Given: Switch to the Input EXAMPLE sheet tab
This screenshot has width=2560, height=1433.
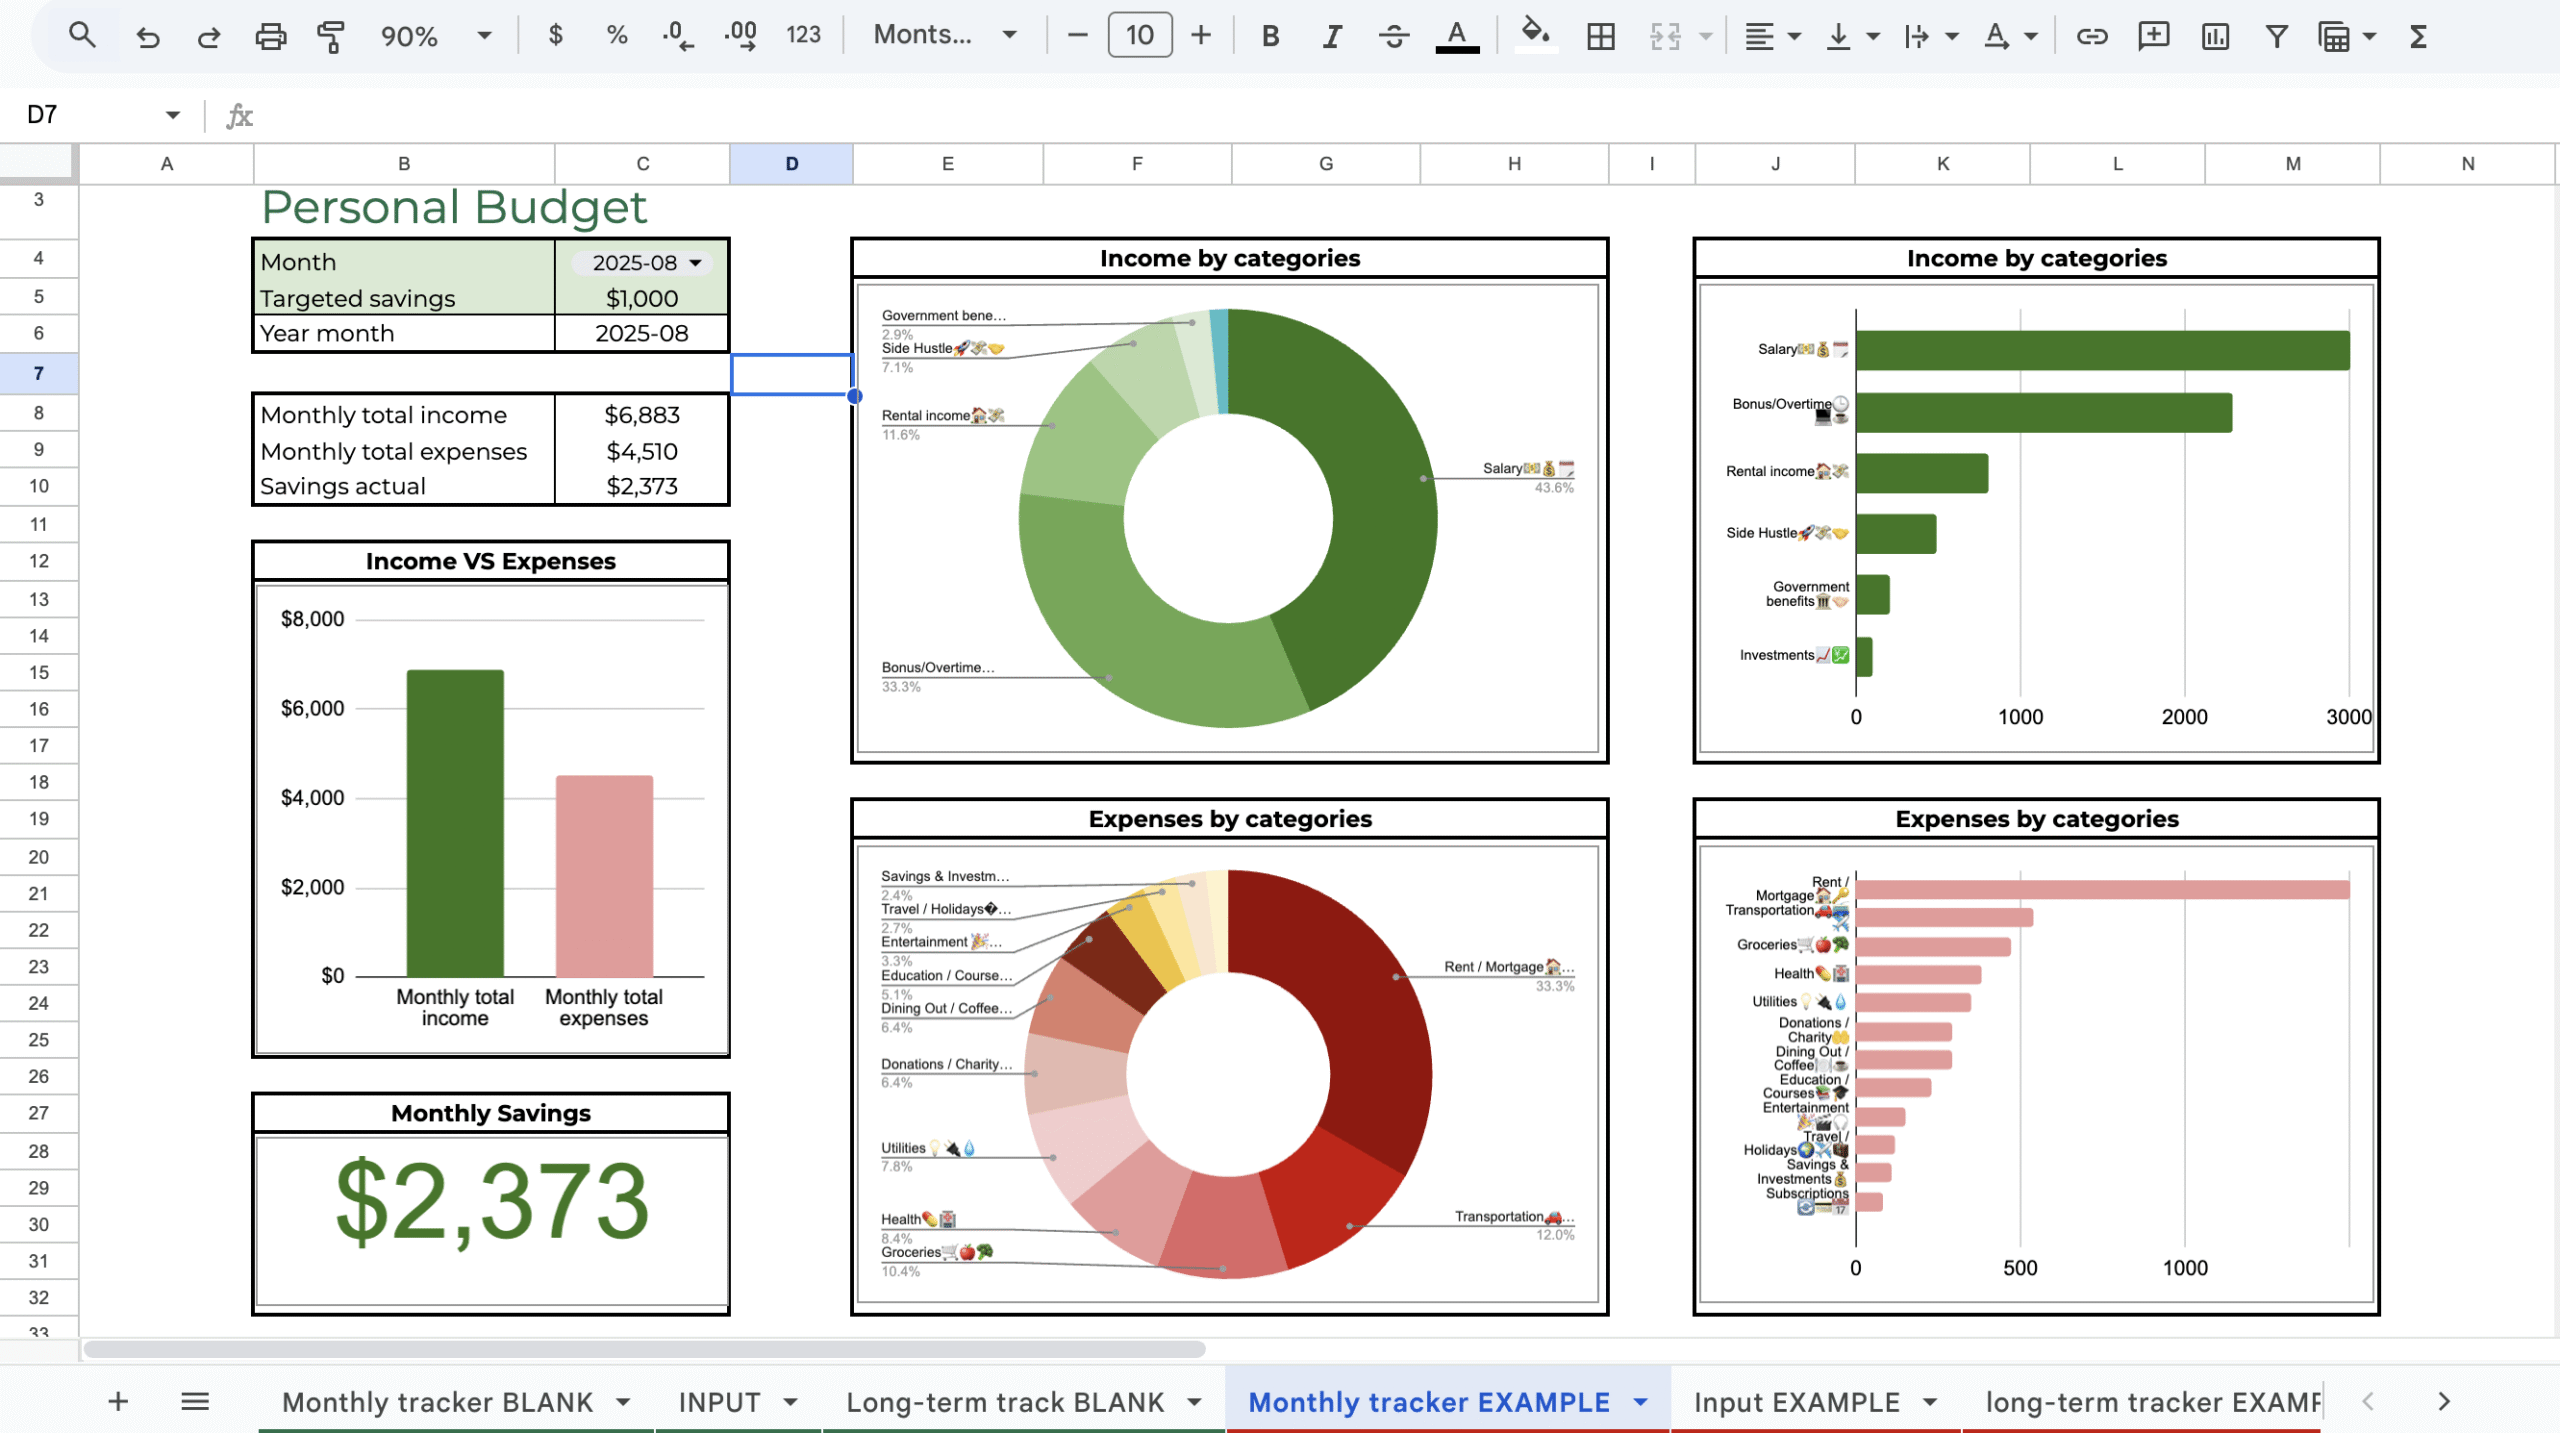Looking at the screenshot, I should (1796, 1402).
